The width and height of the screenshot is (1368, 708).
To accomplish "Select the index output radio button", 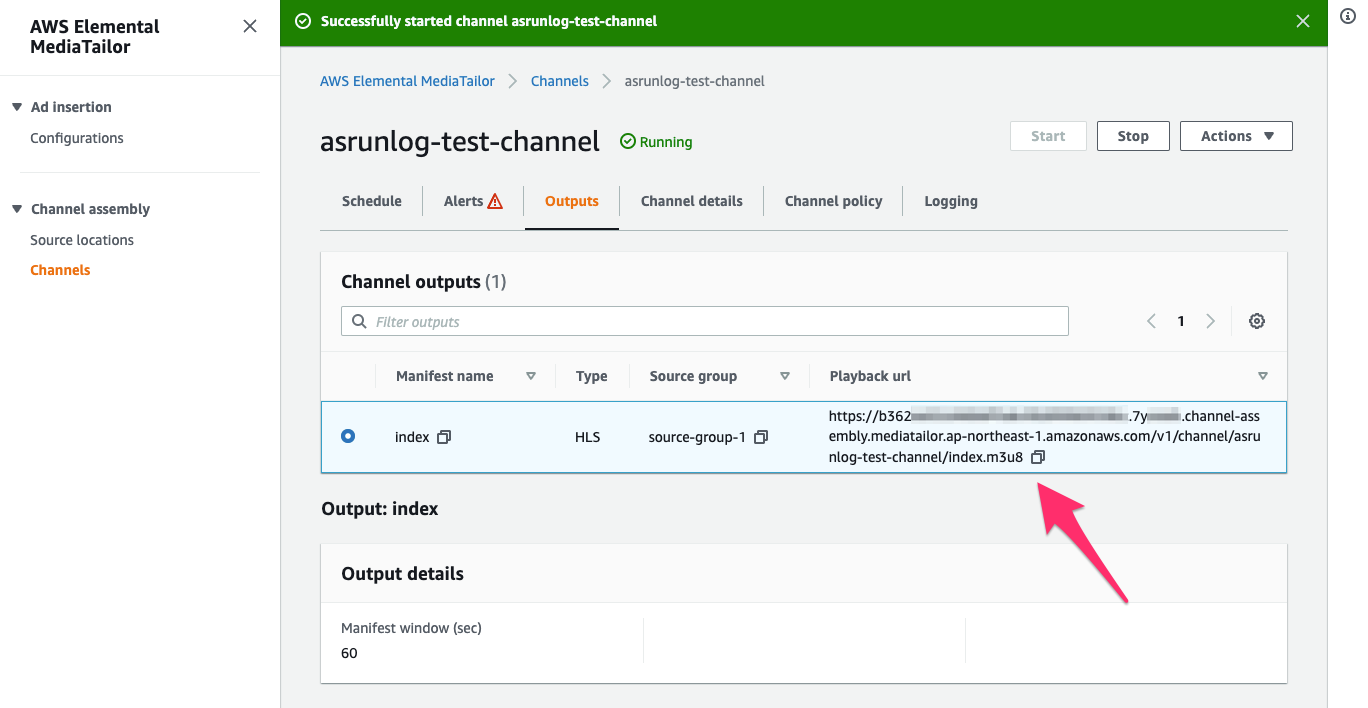I will [x=348, y=436].
